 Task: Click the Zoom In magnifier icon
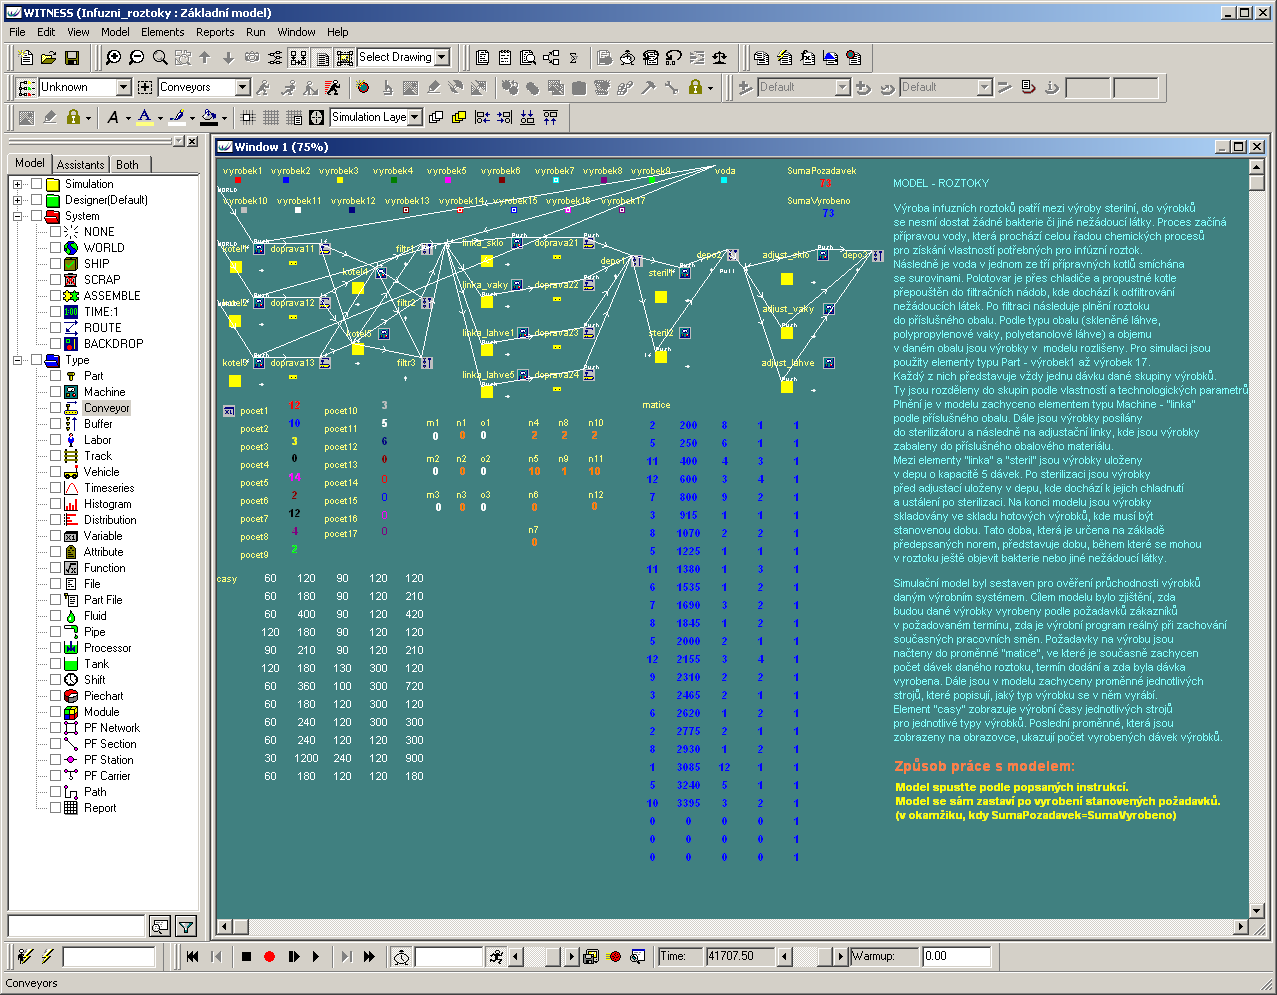click(x=114, y=58)
